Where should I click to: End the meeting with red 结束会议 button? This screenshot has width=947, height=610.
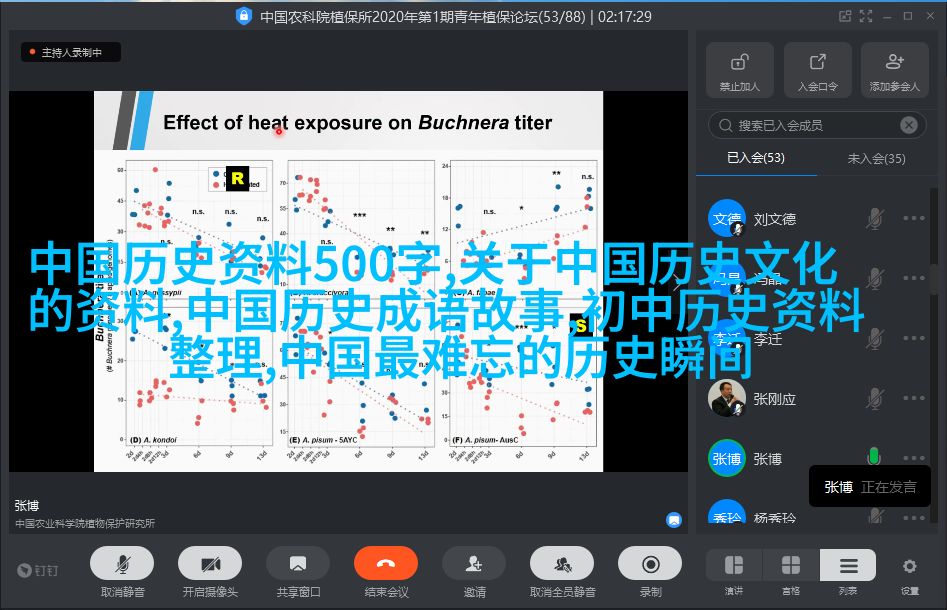(385, 565)
